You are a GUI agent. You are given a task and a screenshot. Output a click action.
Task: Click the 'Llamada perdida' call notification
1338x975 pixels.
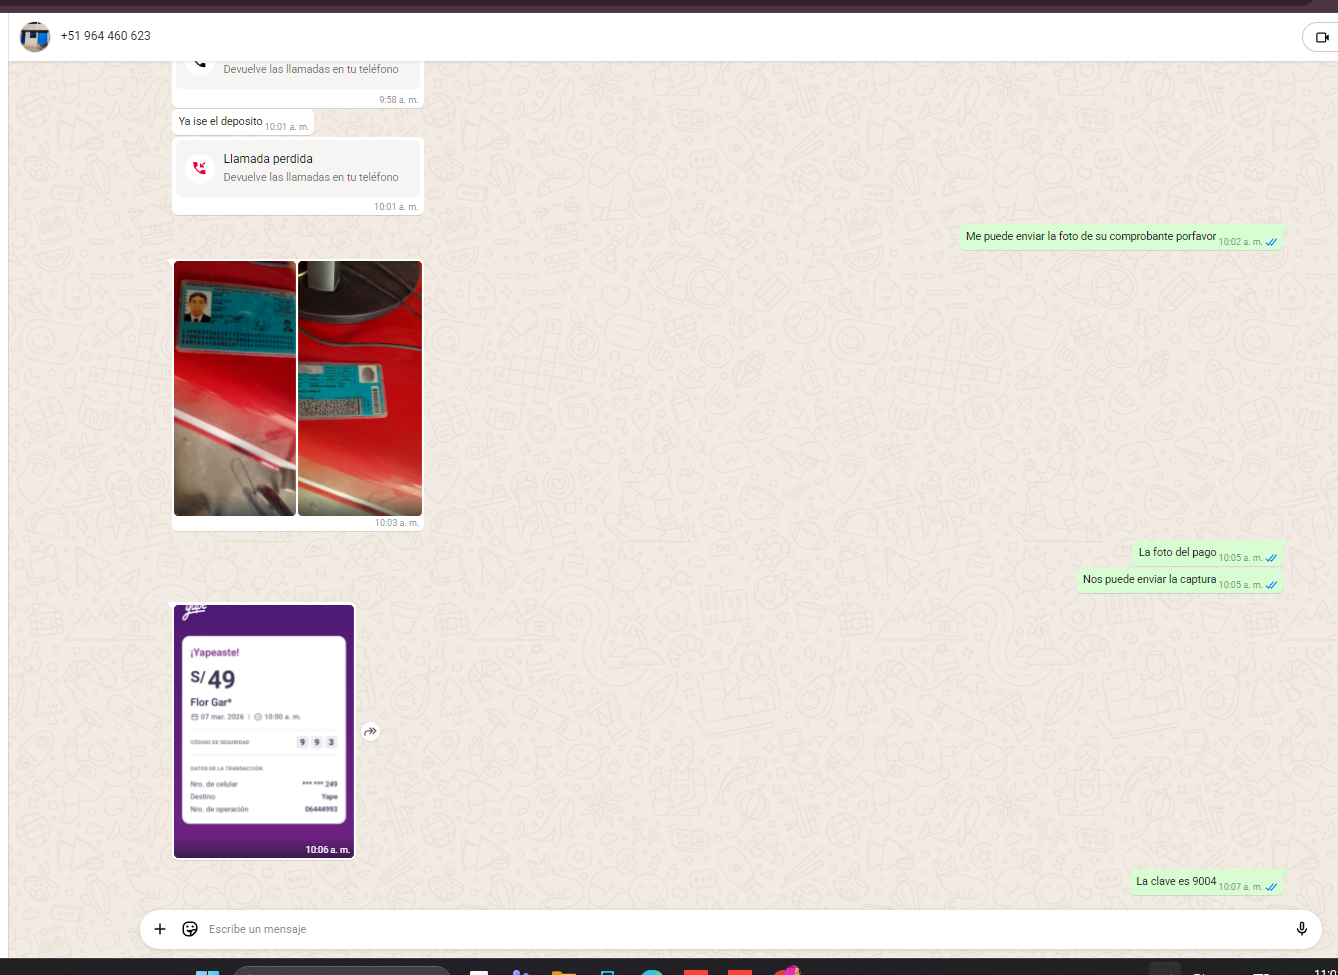point(298,168)
